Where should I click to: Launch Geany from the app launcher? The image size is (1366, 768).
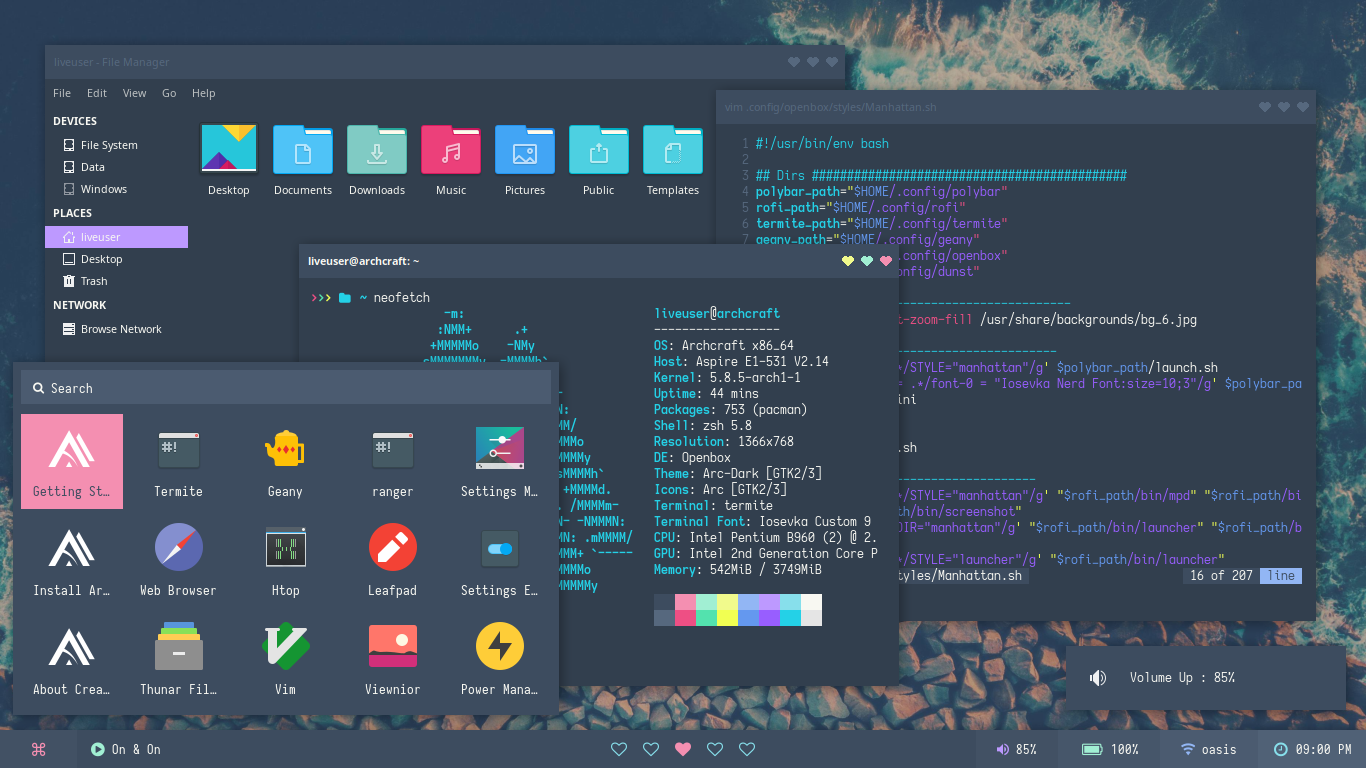[285, 461]
